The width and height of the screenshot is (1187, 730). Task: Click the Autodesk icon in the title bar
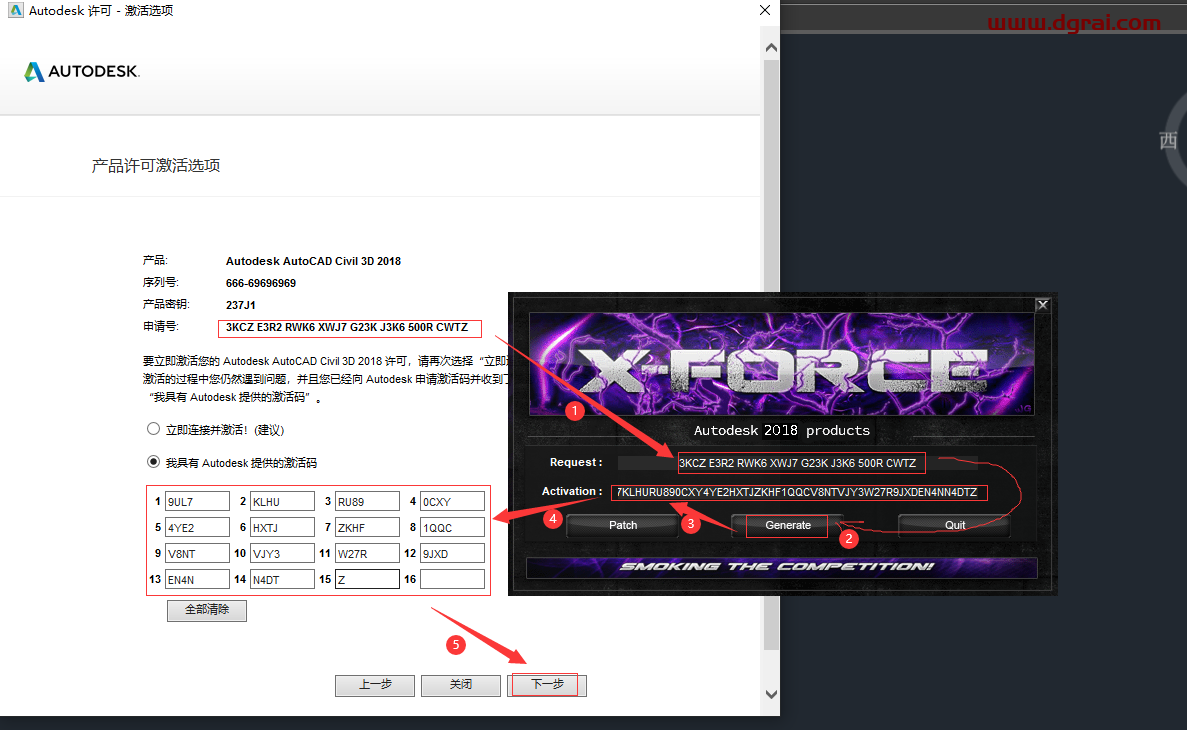pos(15,11)
